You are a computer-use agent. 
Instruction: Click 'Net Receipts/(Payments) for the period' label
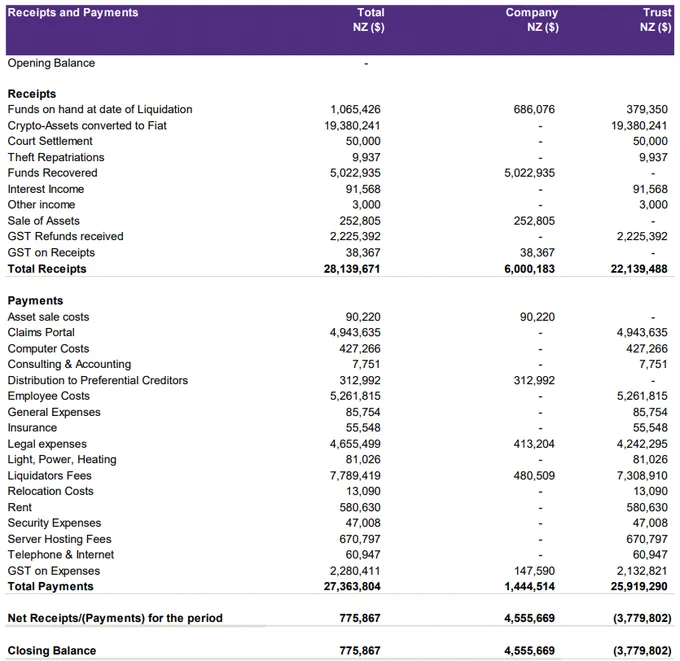pyautogui.click(x=115, y=618)
